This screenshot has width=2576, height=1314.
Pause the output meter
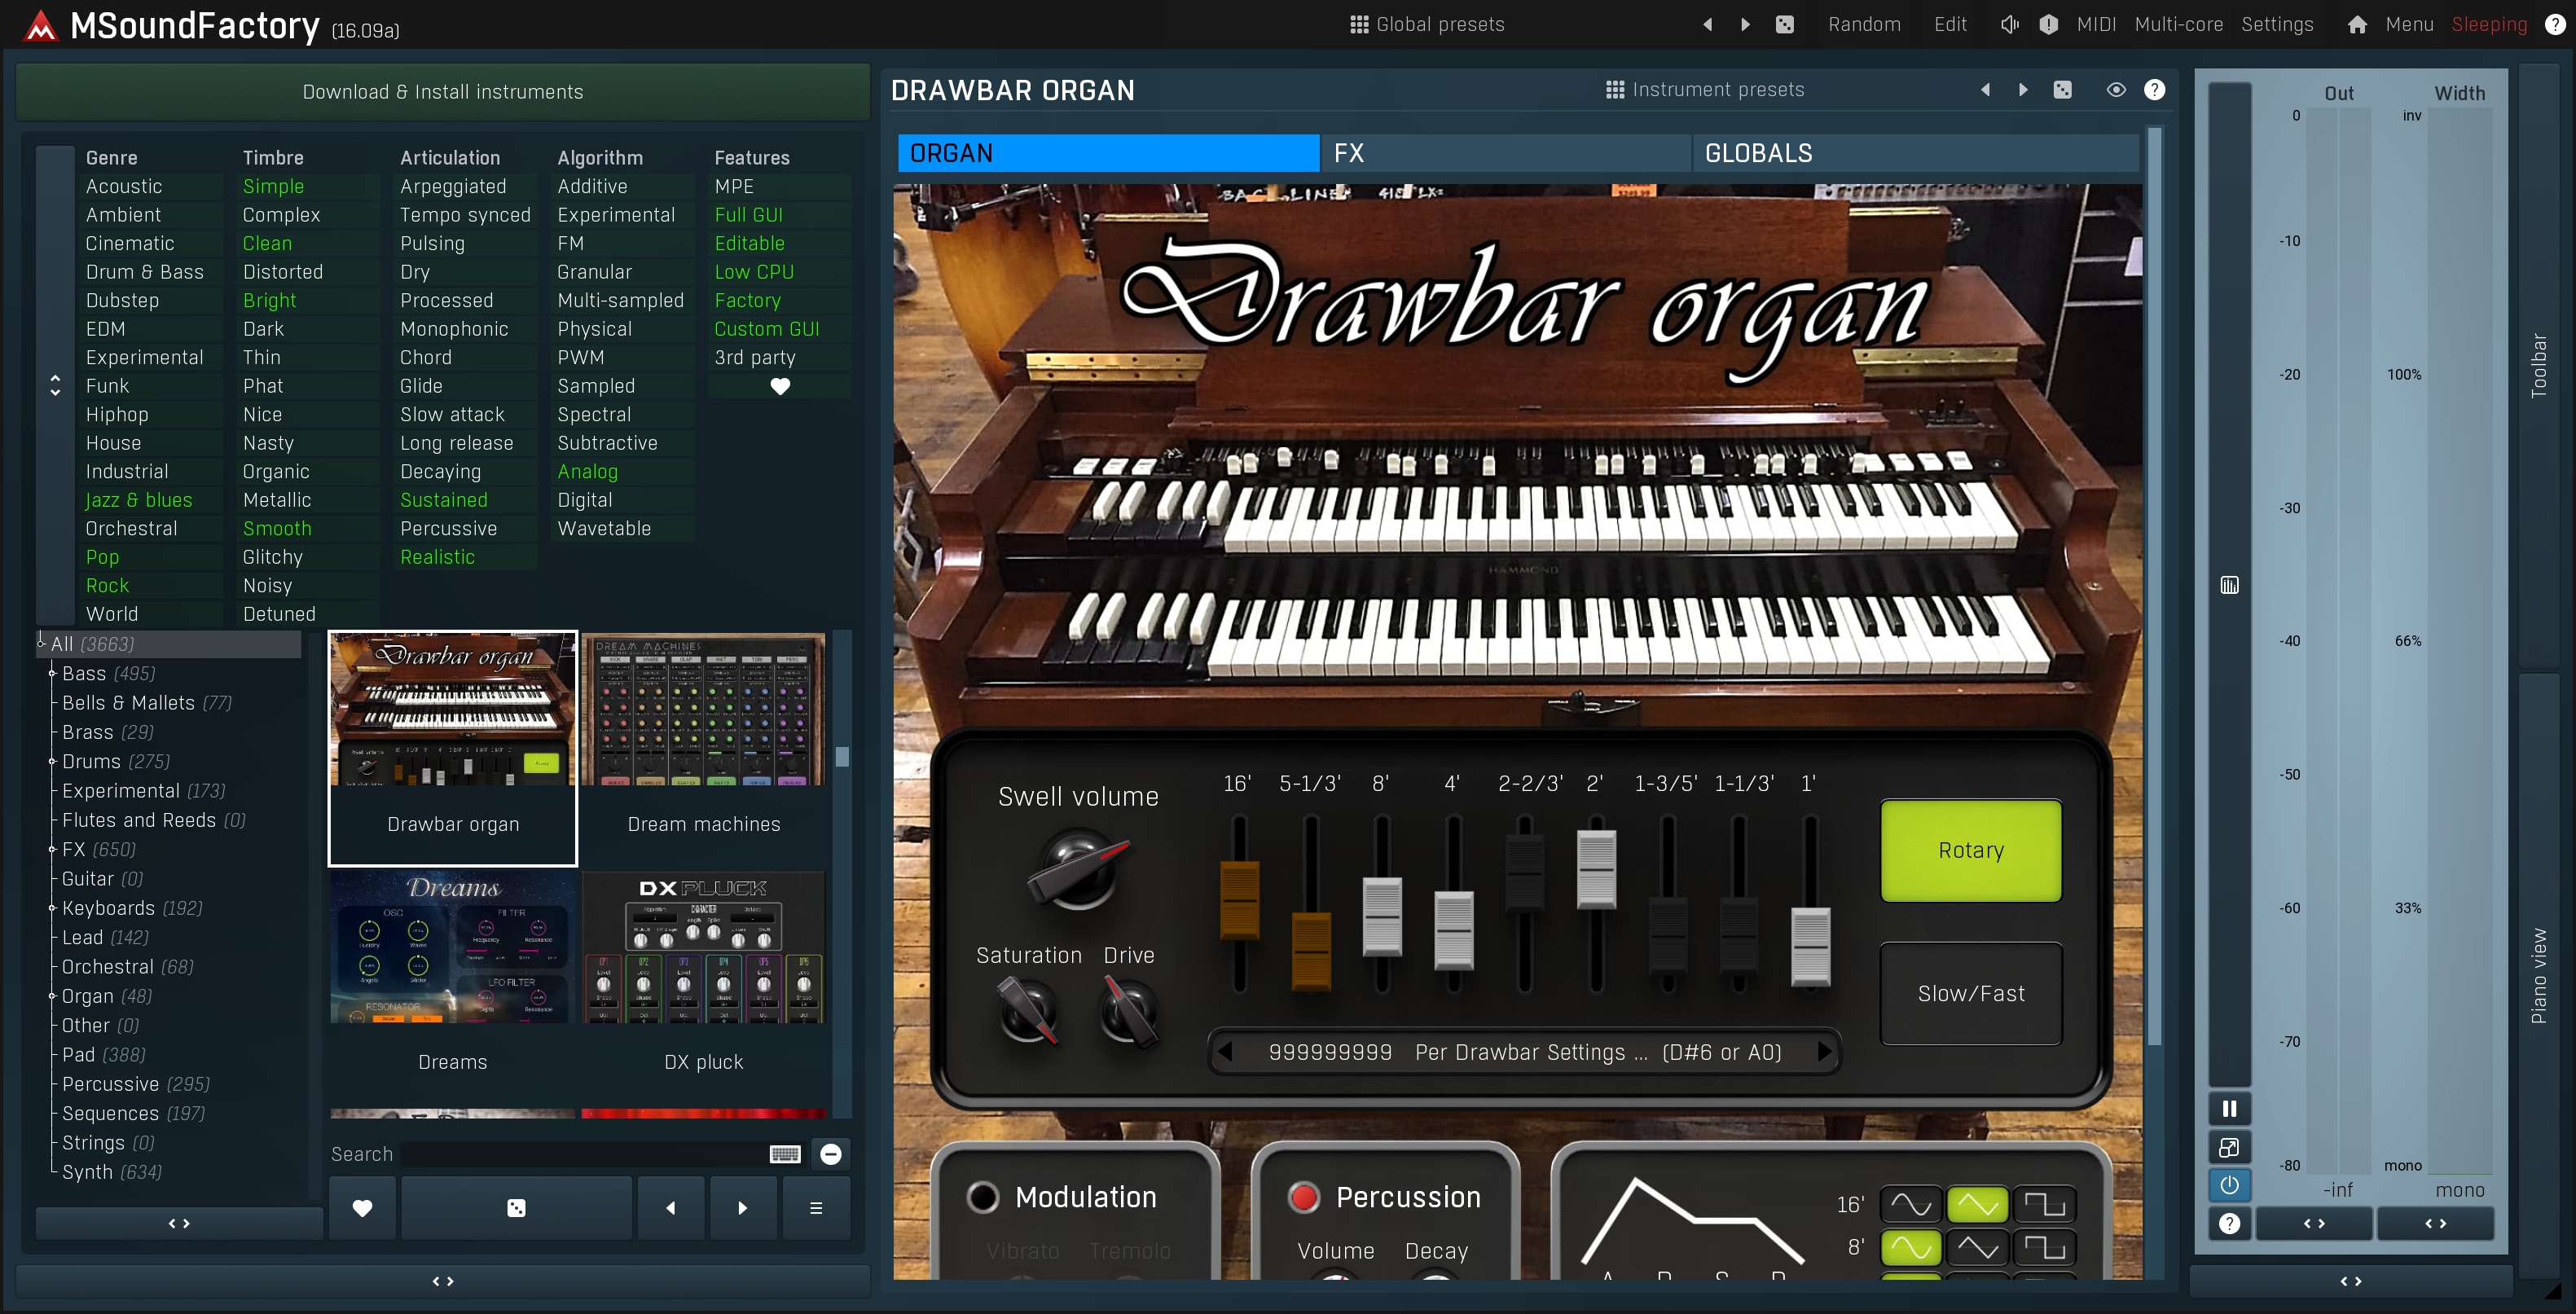tap(2229, 1108)
